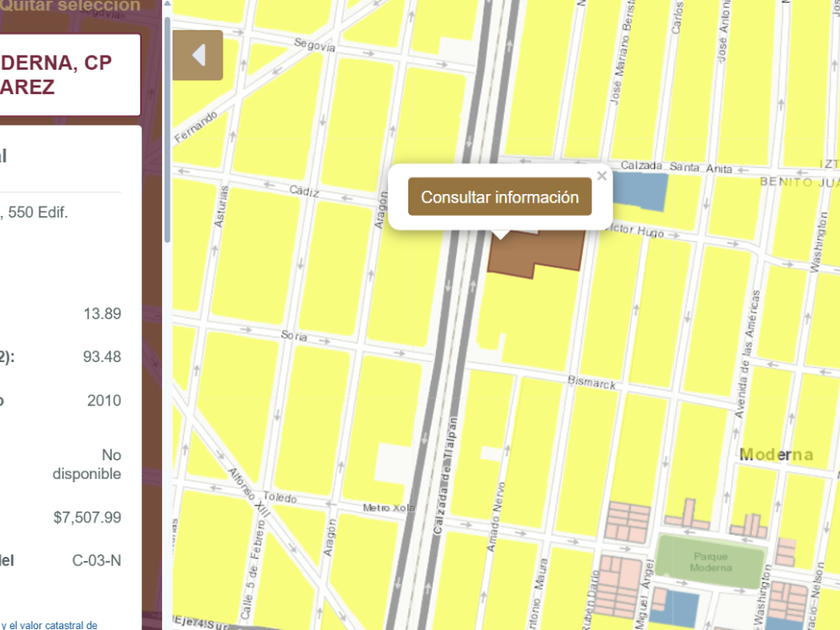840x630 pixels.
Task: Click the $7,507.99 value in panel
Action: pos(87,517)
